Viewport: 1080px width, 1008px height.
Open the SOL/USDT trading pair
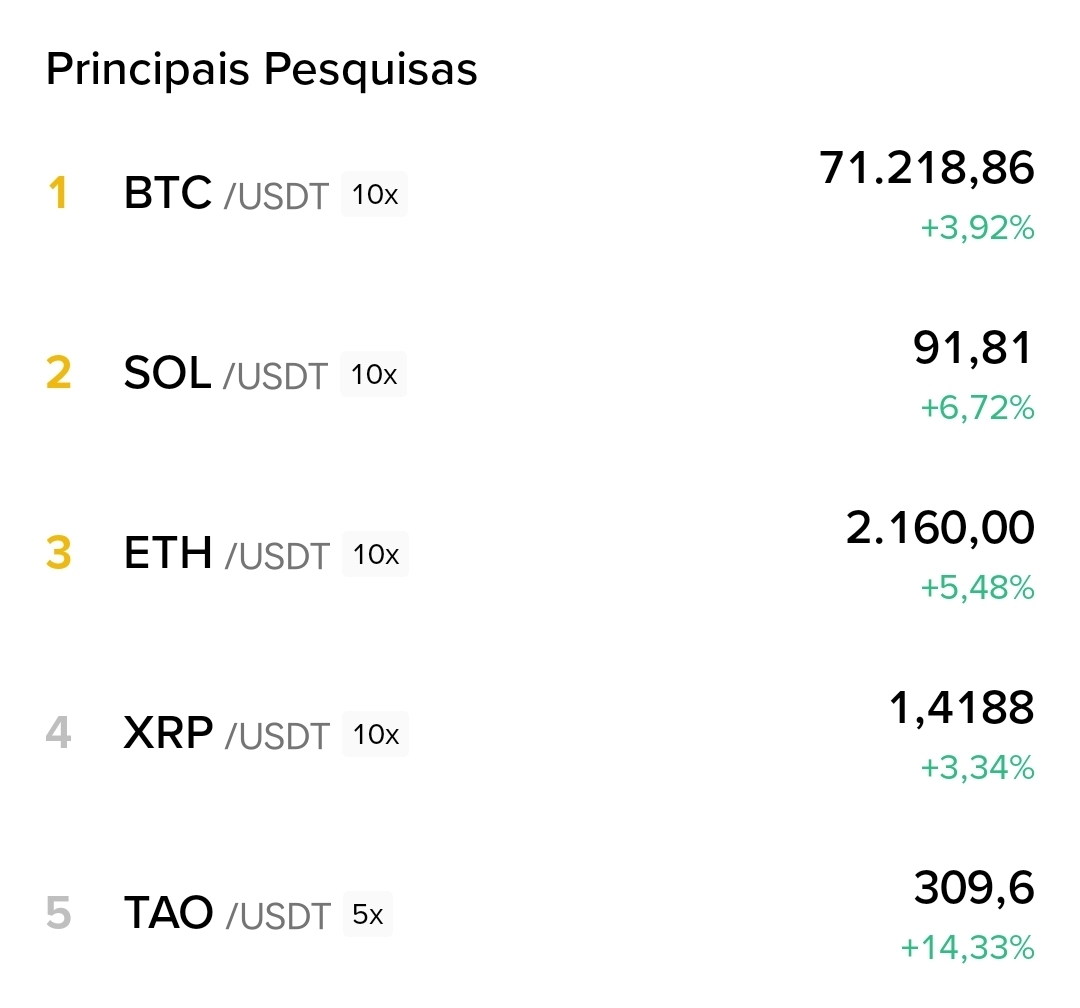point(225,374)
